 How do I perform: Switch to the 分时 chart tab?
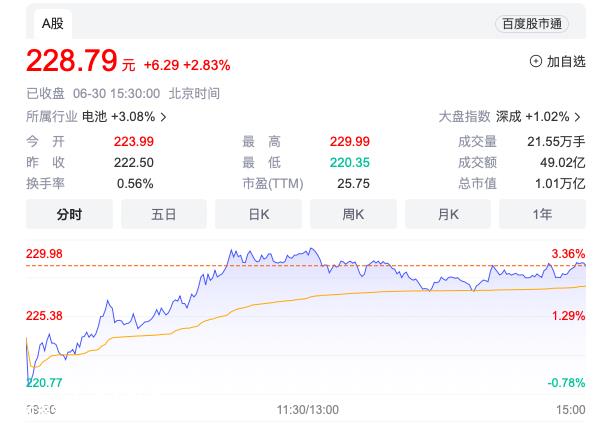click(69, 214)
